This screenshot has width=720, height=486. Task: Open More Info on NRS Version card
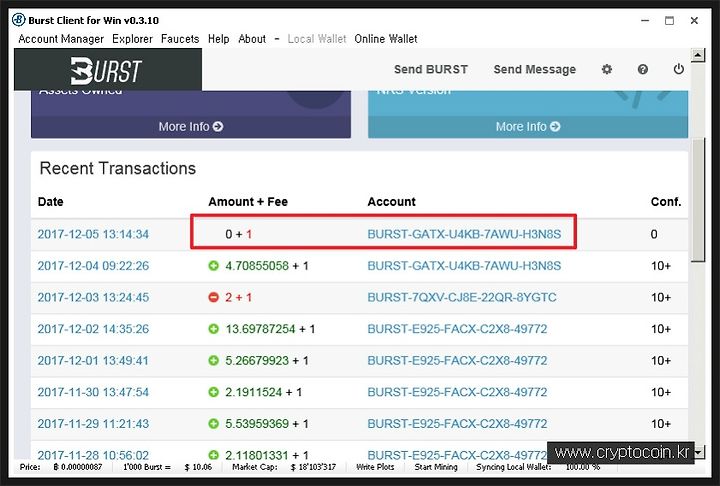(528, 126)
